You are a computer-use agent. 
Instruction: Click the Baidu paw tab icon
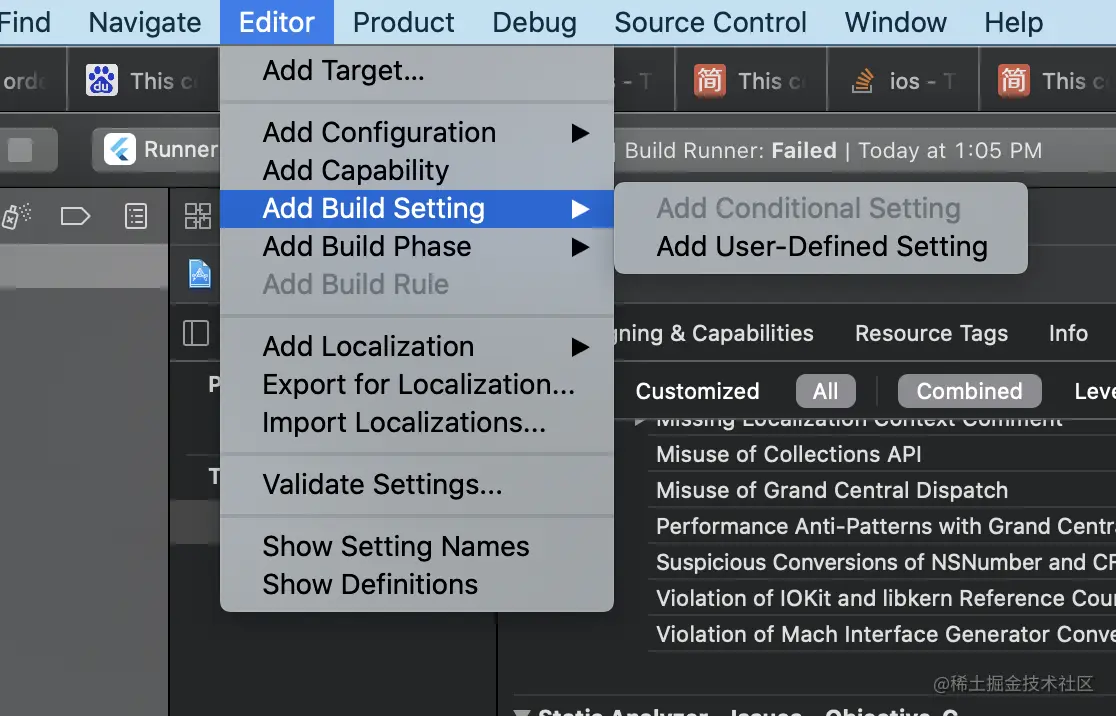pyautogui.click(x=102, y=80)
